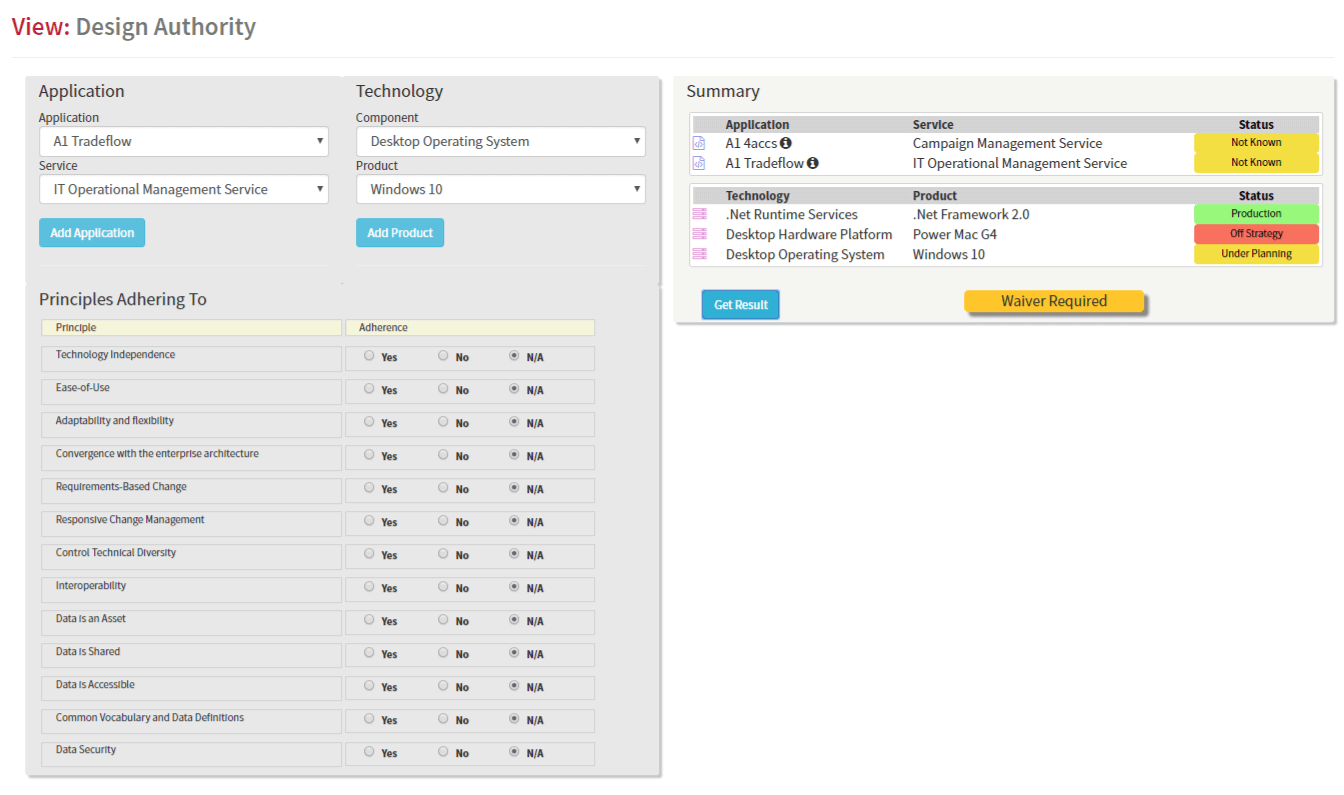Click the Product header in Technology table
The image size is (1344, 795).
pyautogui.click(x=935, y=196)
